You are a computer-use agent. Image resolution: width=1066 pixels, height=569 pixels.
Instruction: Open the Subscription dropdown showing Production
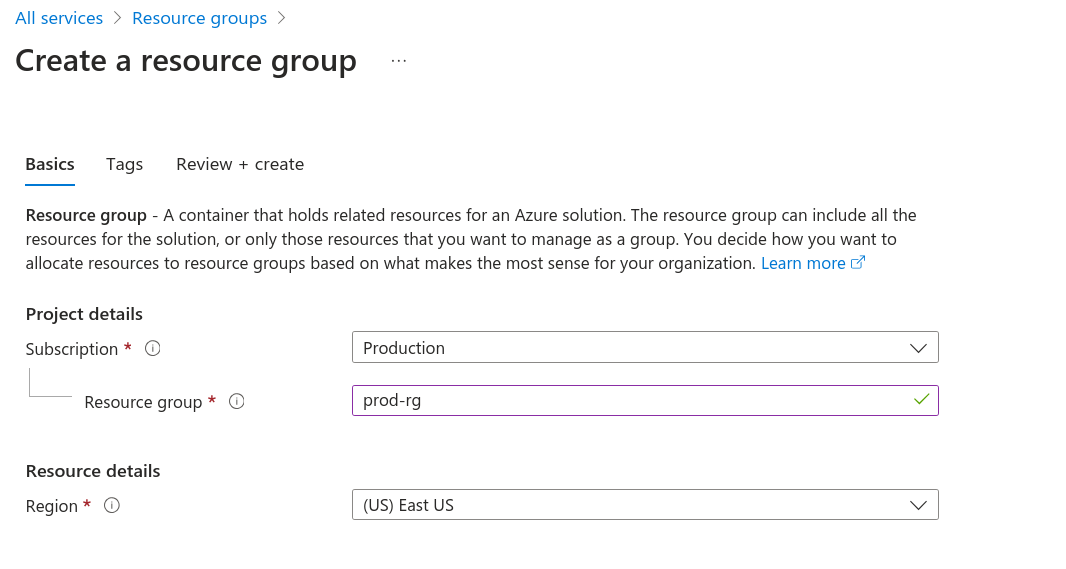pos(644,348)
